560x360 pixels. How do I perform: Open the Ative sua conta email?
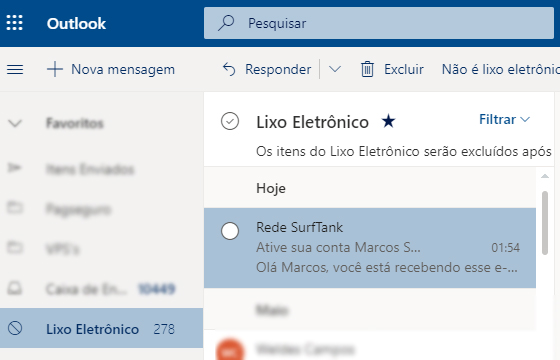point(370,248)
